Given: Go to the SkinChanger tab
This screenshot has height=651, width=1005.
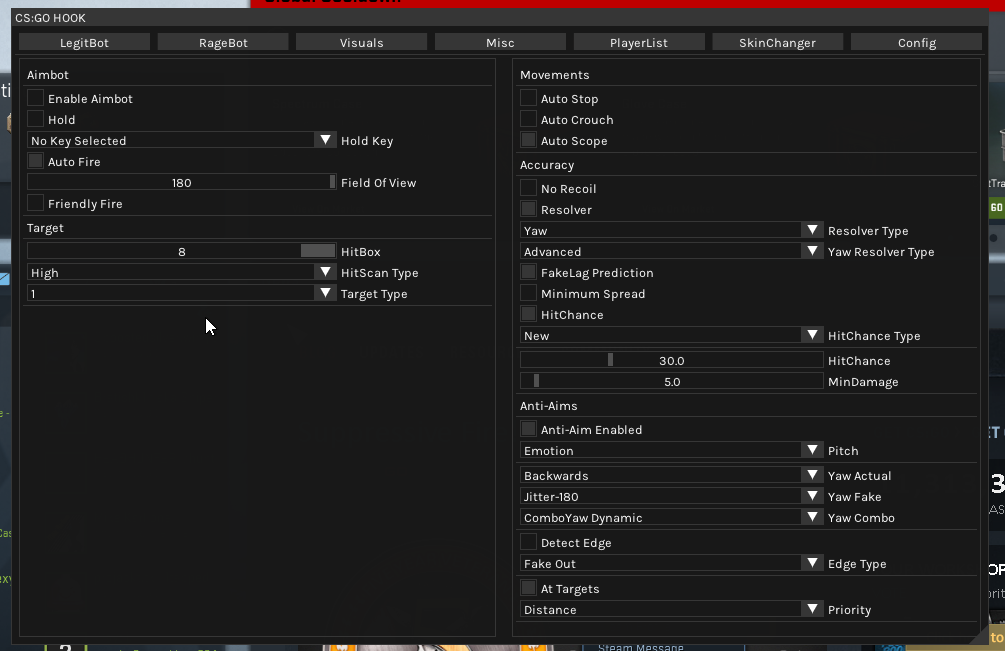Looking at the screenshot, I should pyautogui.click(x=777, y=42).
